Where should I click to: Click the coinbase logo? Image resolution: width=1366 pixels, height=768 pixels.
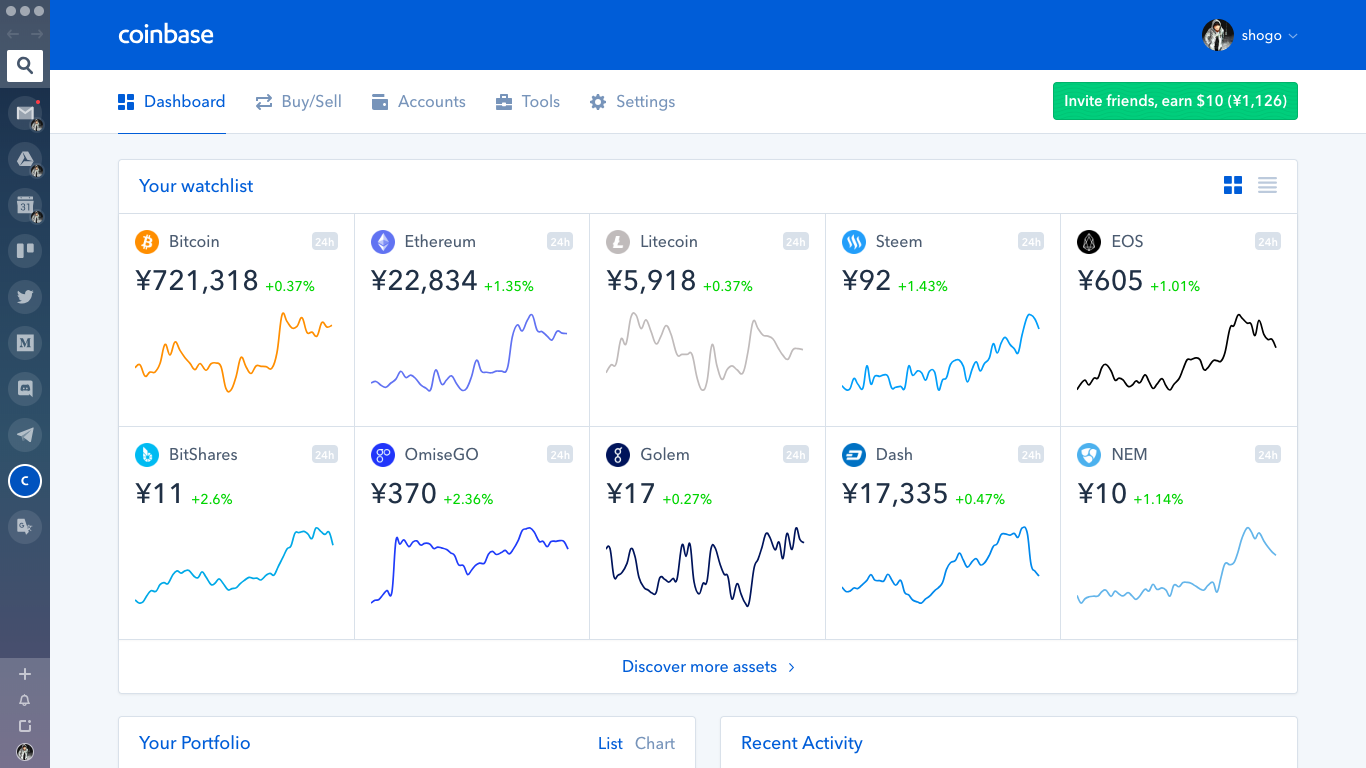pyautogui.click(x=166, y=35)
